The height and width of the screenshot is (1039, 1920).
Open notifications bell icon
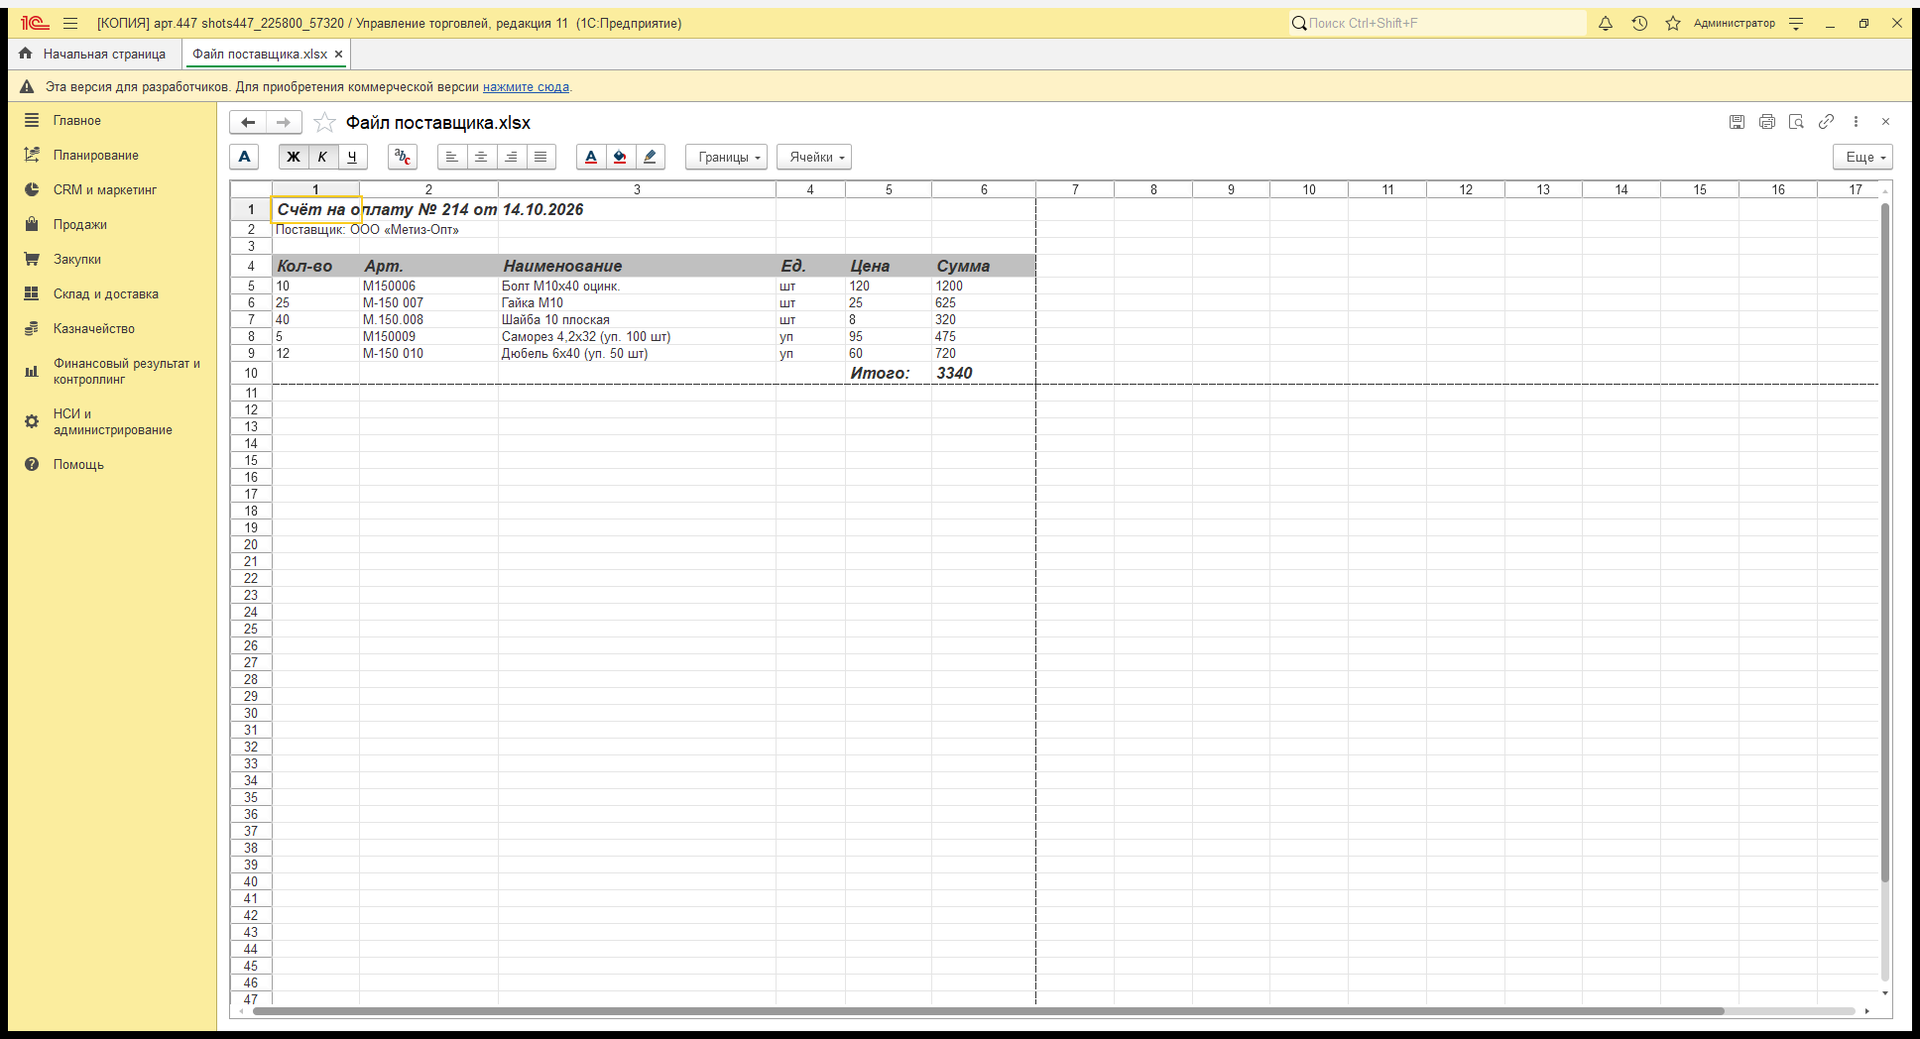[x=1605, y=23]
